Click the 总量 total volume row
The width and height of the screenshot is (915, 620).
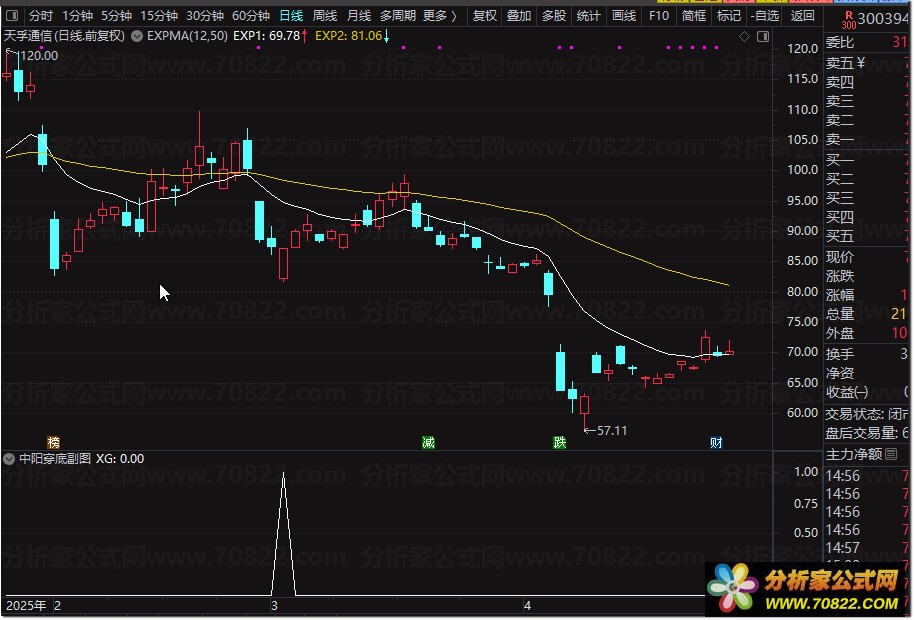(x=867, y=314)
